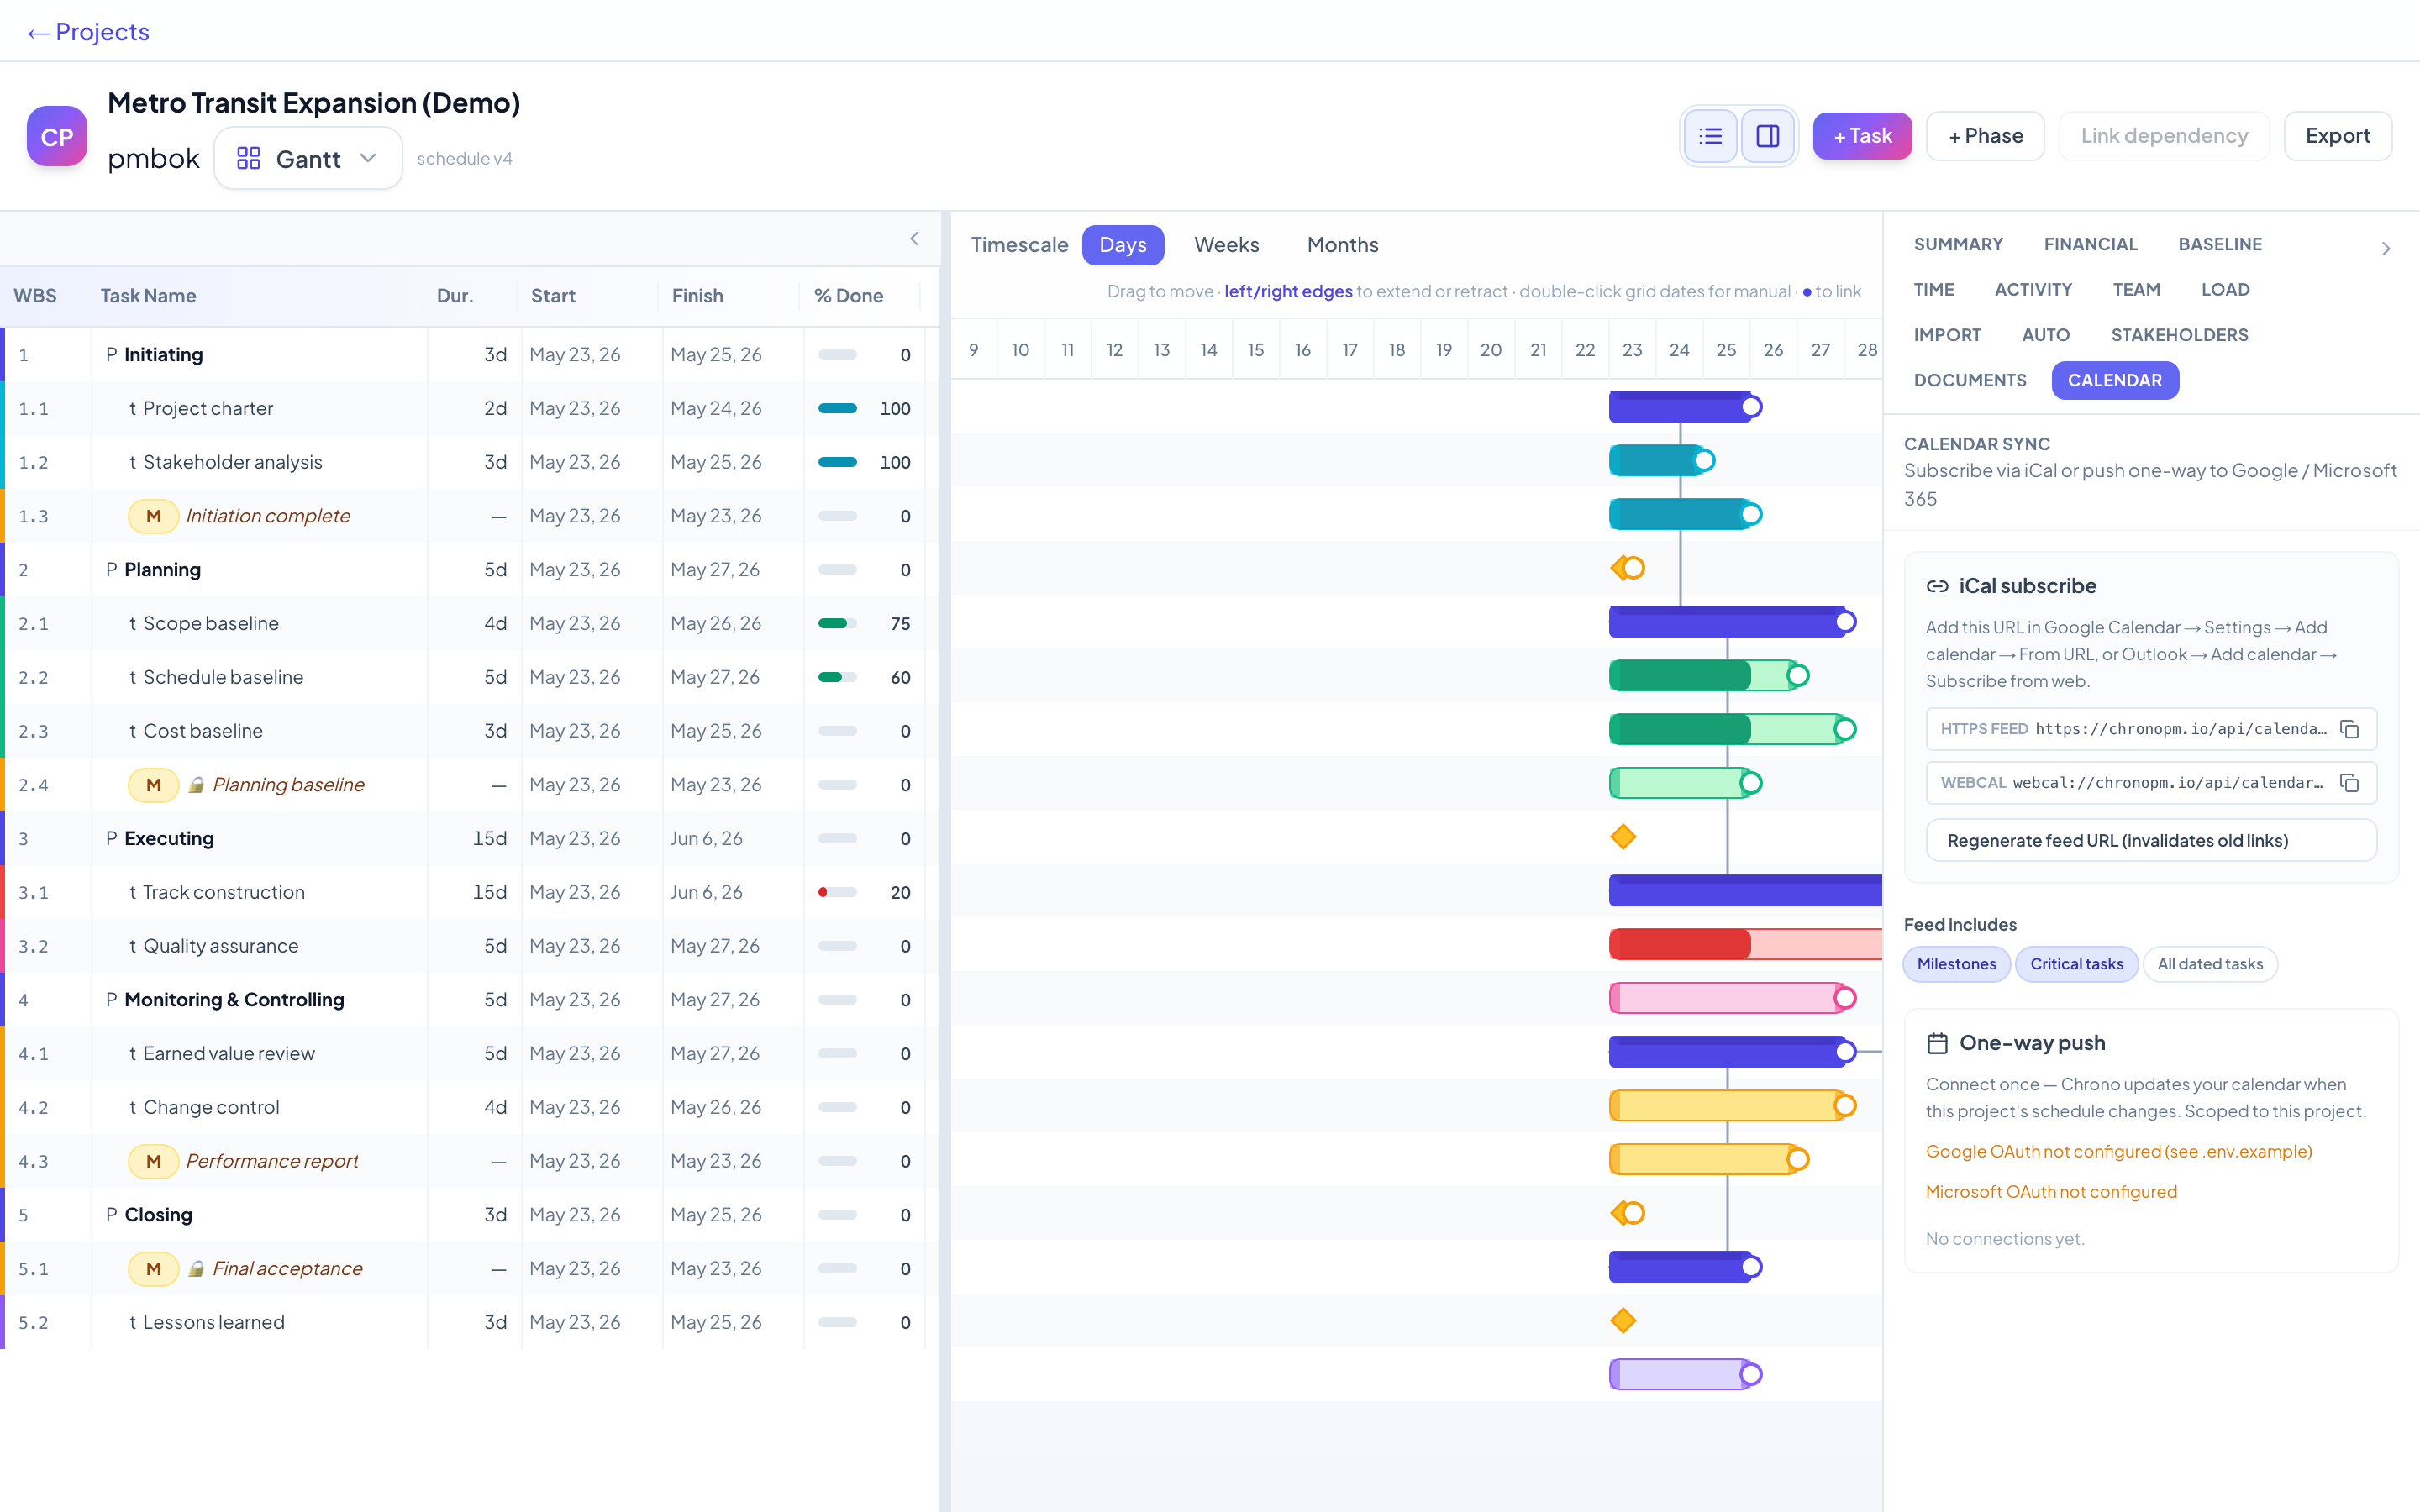2420x1512 pixels.
Task: Click the Link dependency button
Action: (x=2164, y=136)
